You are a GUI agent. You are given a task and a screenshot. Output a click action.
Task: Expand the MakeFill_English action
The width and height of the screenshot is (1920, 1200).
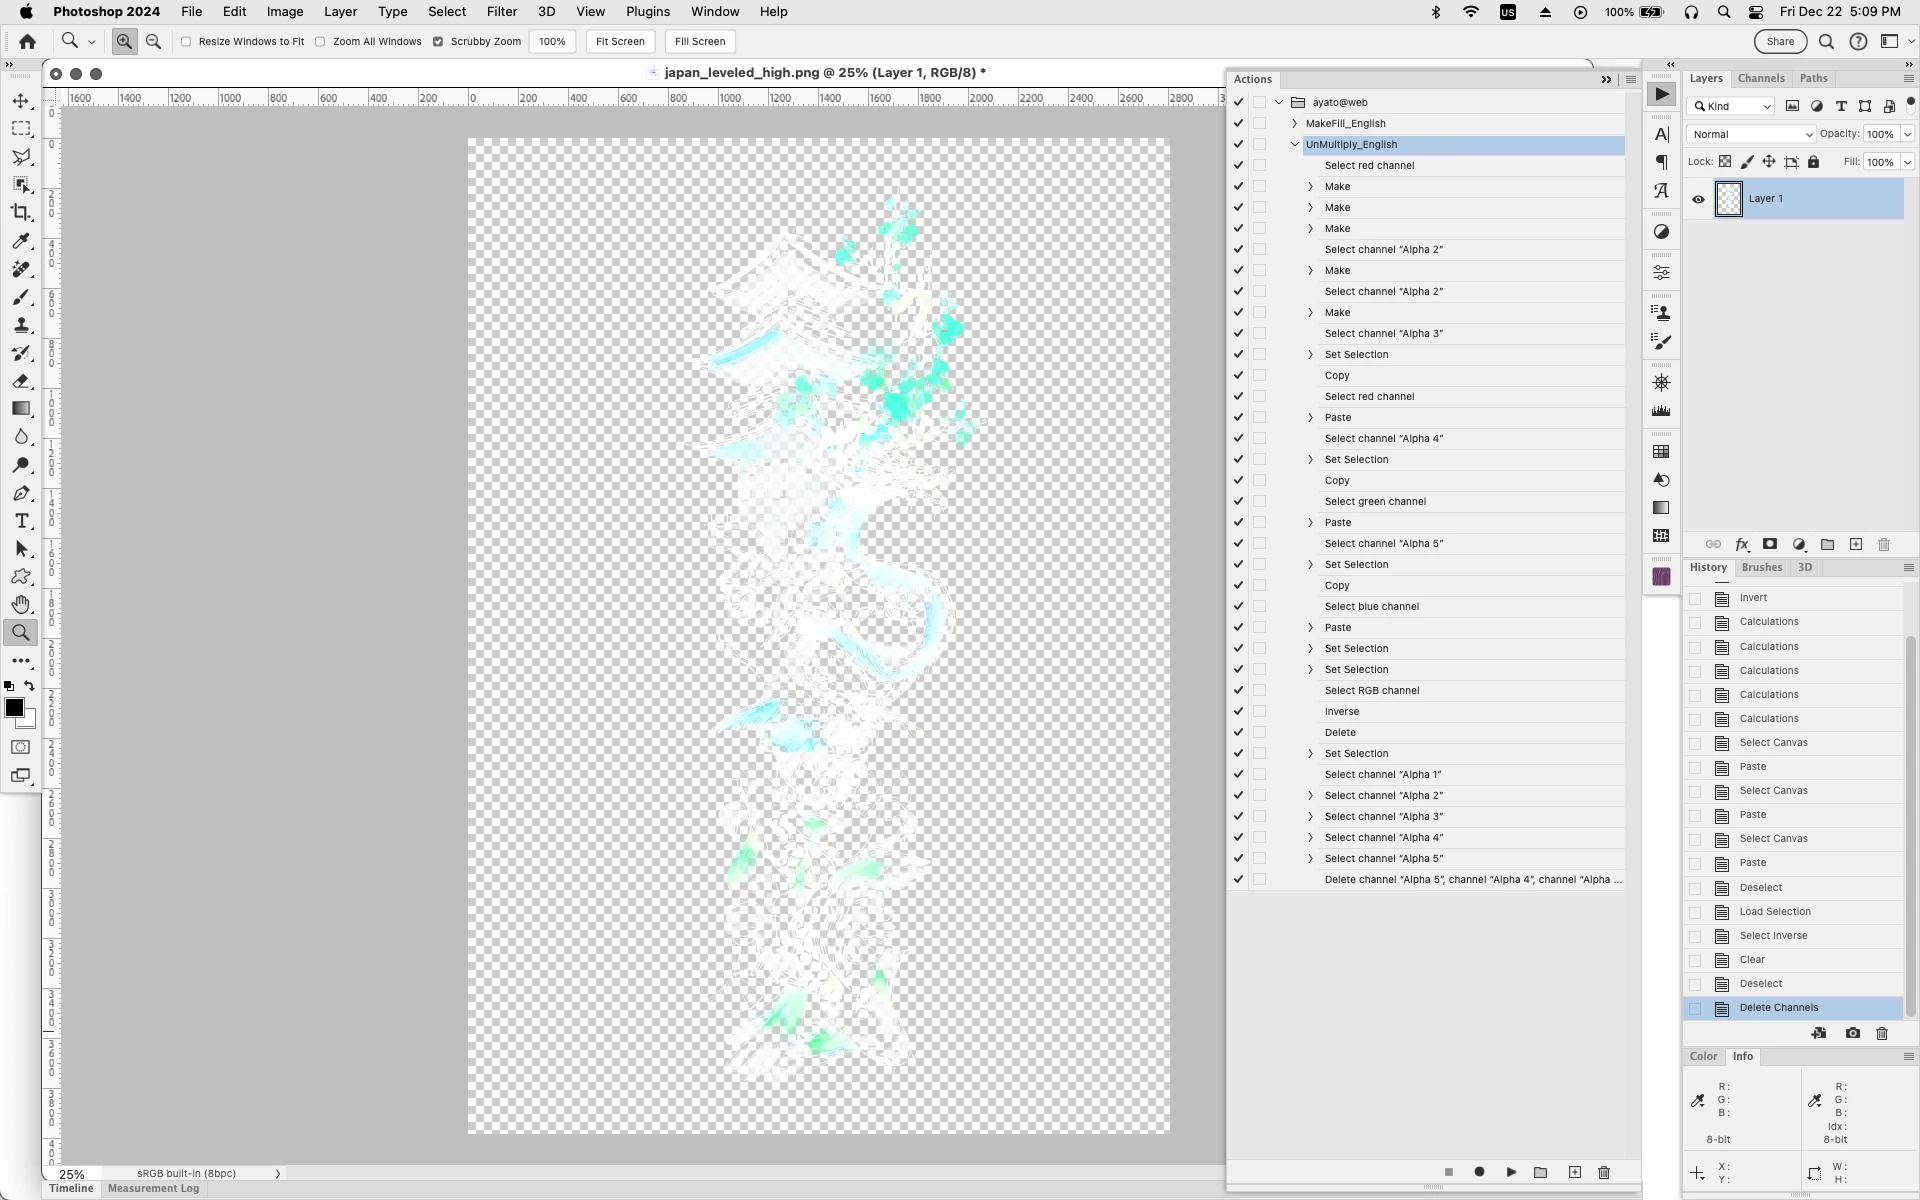(x=1295, y=124)
